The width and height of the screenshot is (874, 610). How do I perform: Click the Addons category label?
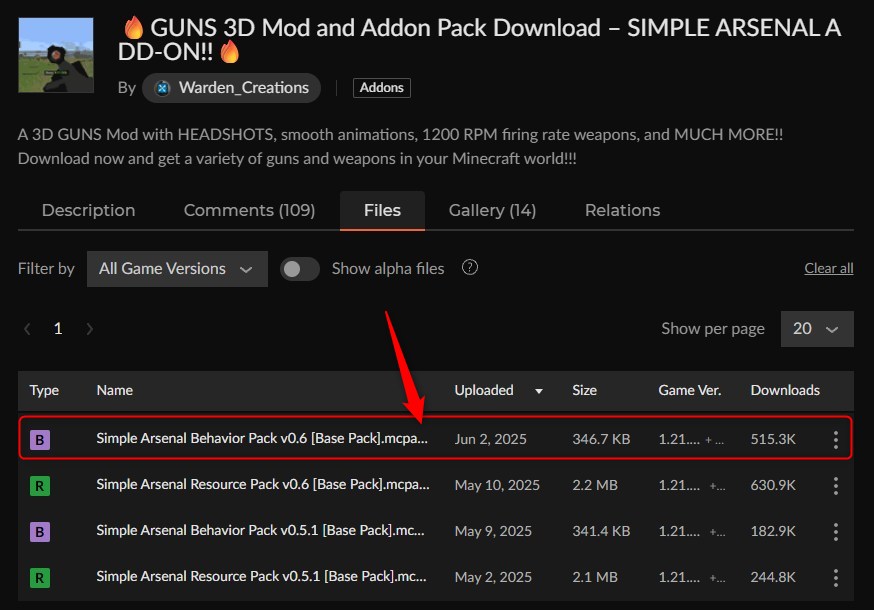coord(381,87)
